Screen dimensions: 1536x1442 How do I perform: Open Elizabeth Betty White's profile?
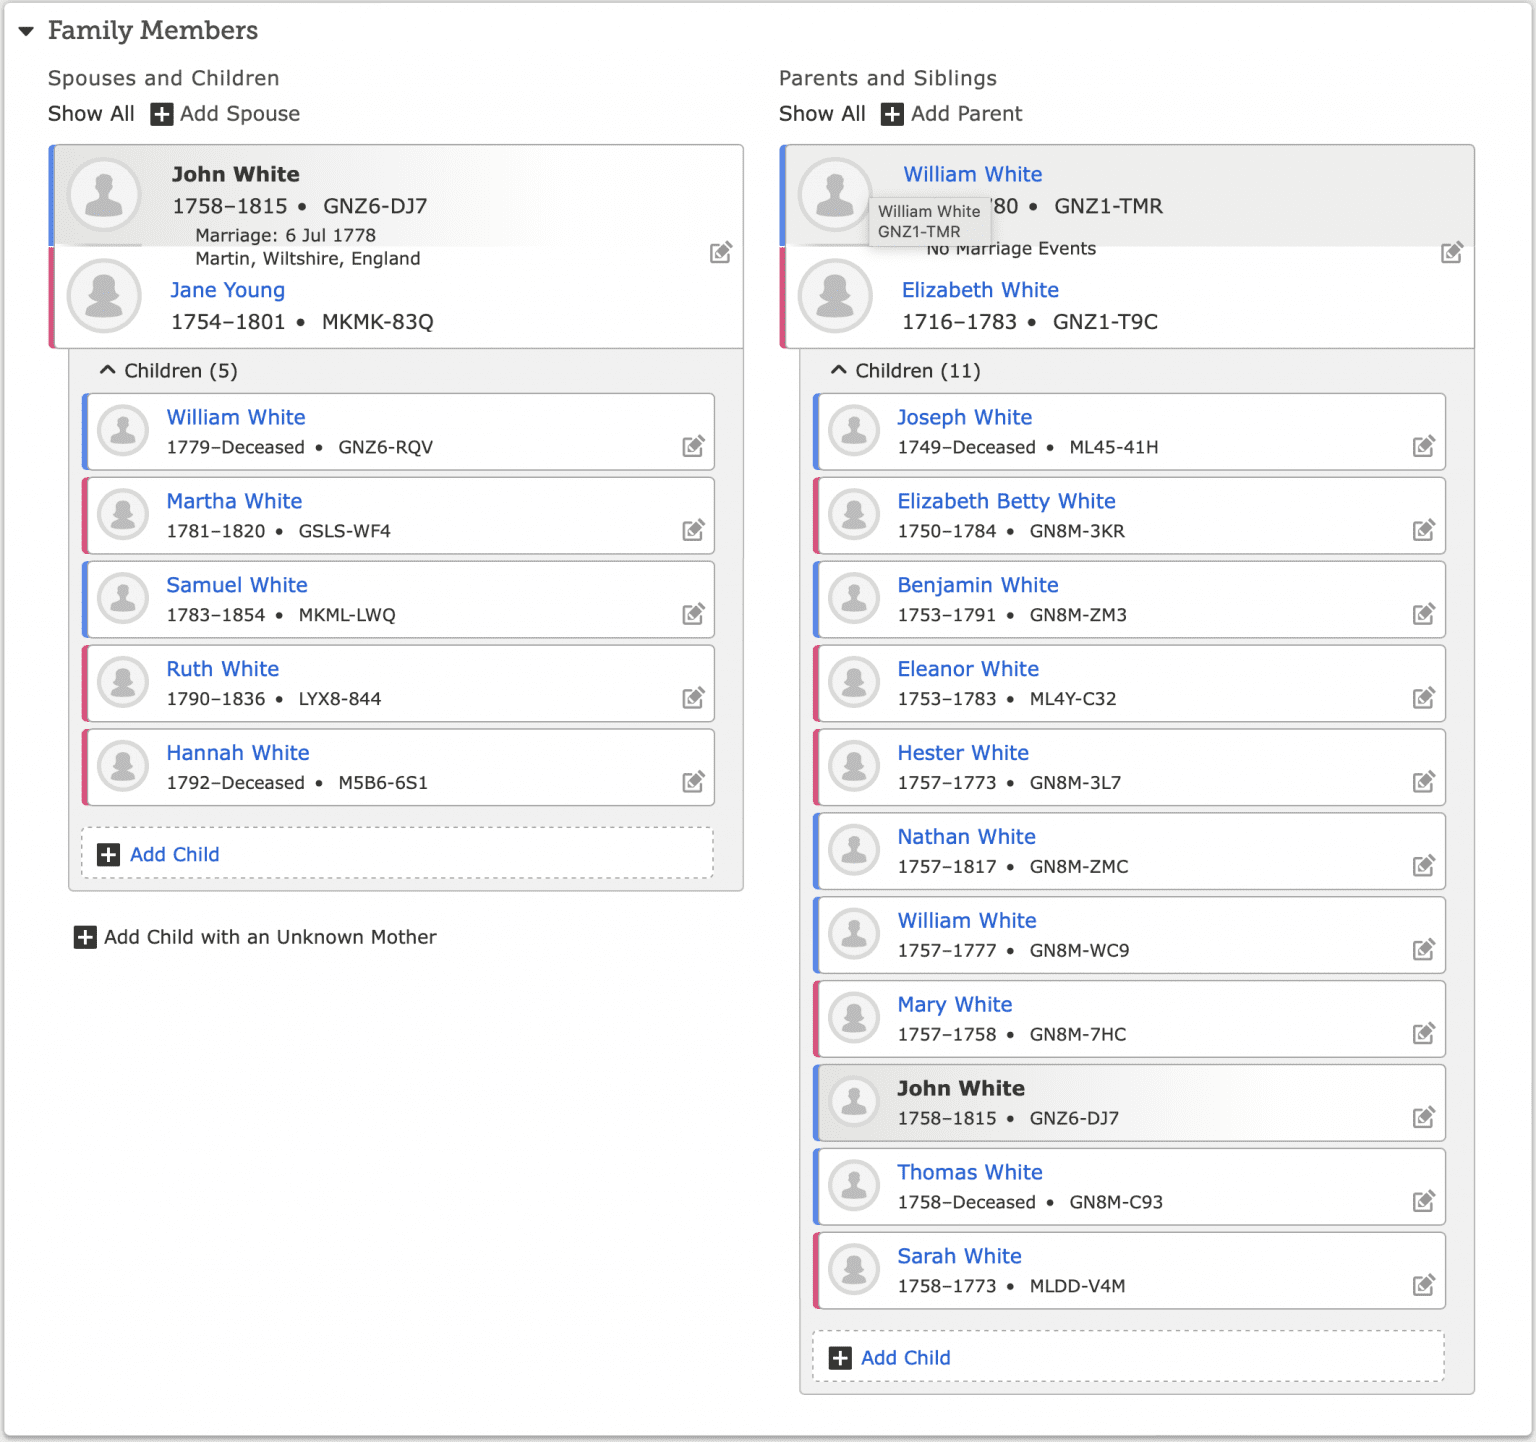pyautogui.click(x=1006, y=501)
